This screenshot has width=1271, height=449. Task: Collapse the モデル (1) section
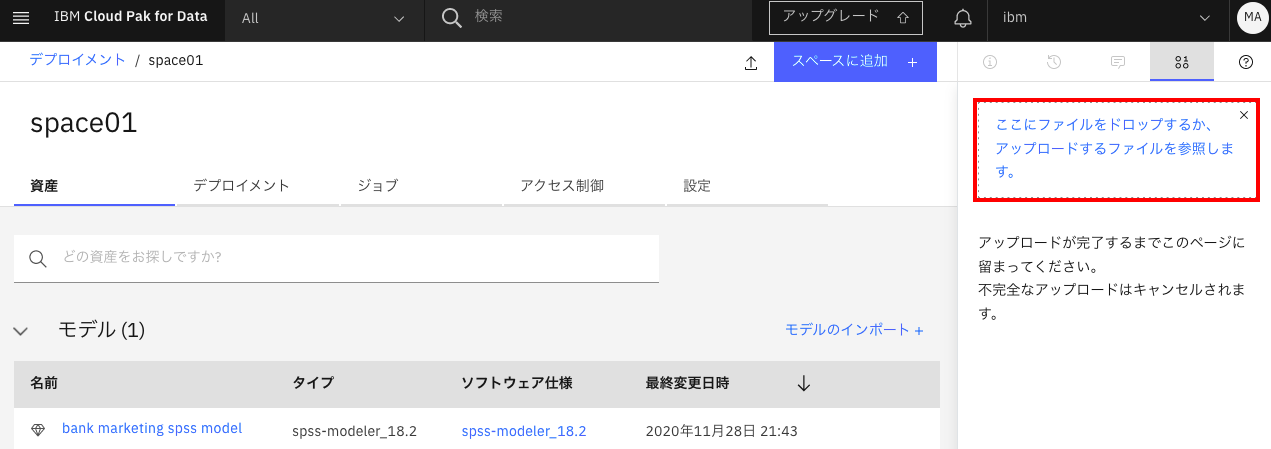coord(21,331)
